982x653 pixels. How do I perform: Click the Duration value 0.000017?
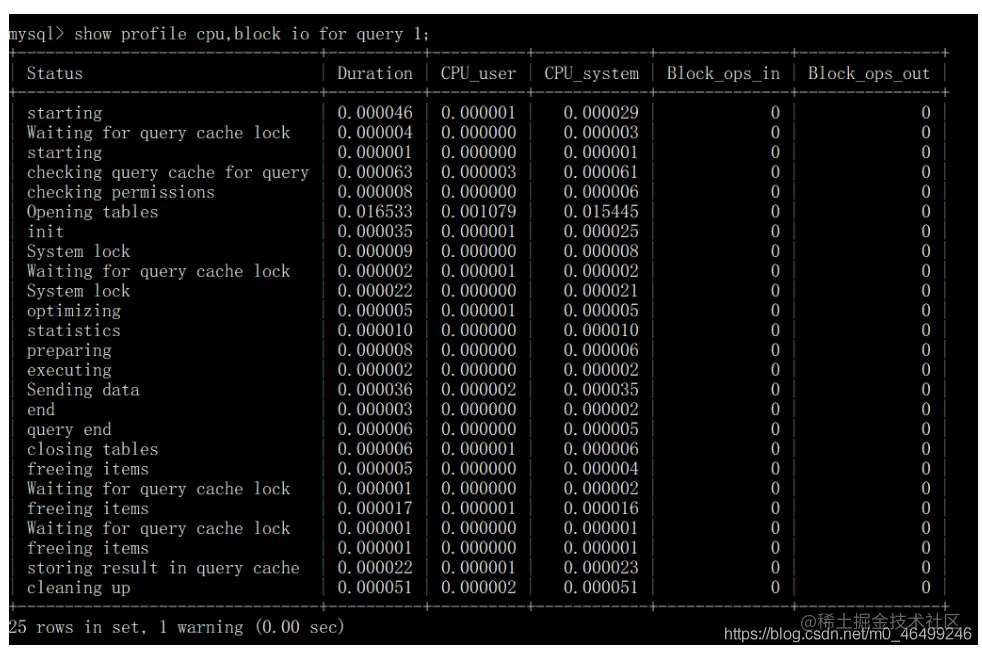(375, 508)
